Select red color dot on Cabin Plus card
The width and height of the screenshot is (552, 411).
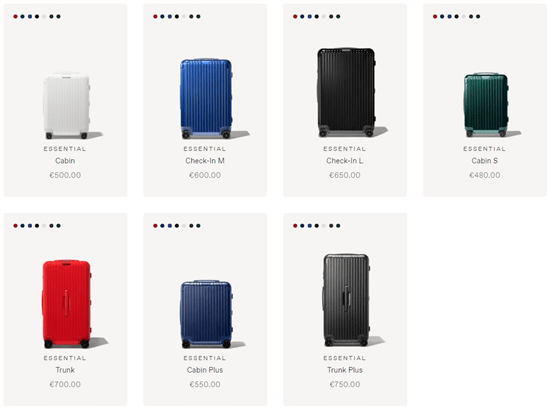tap(155, 226)
